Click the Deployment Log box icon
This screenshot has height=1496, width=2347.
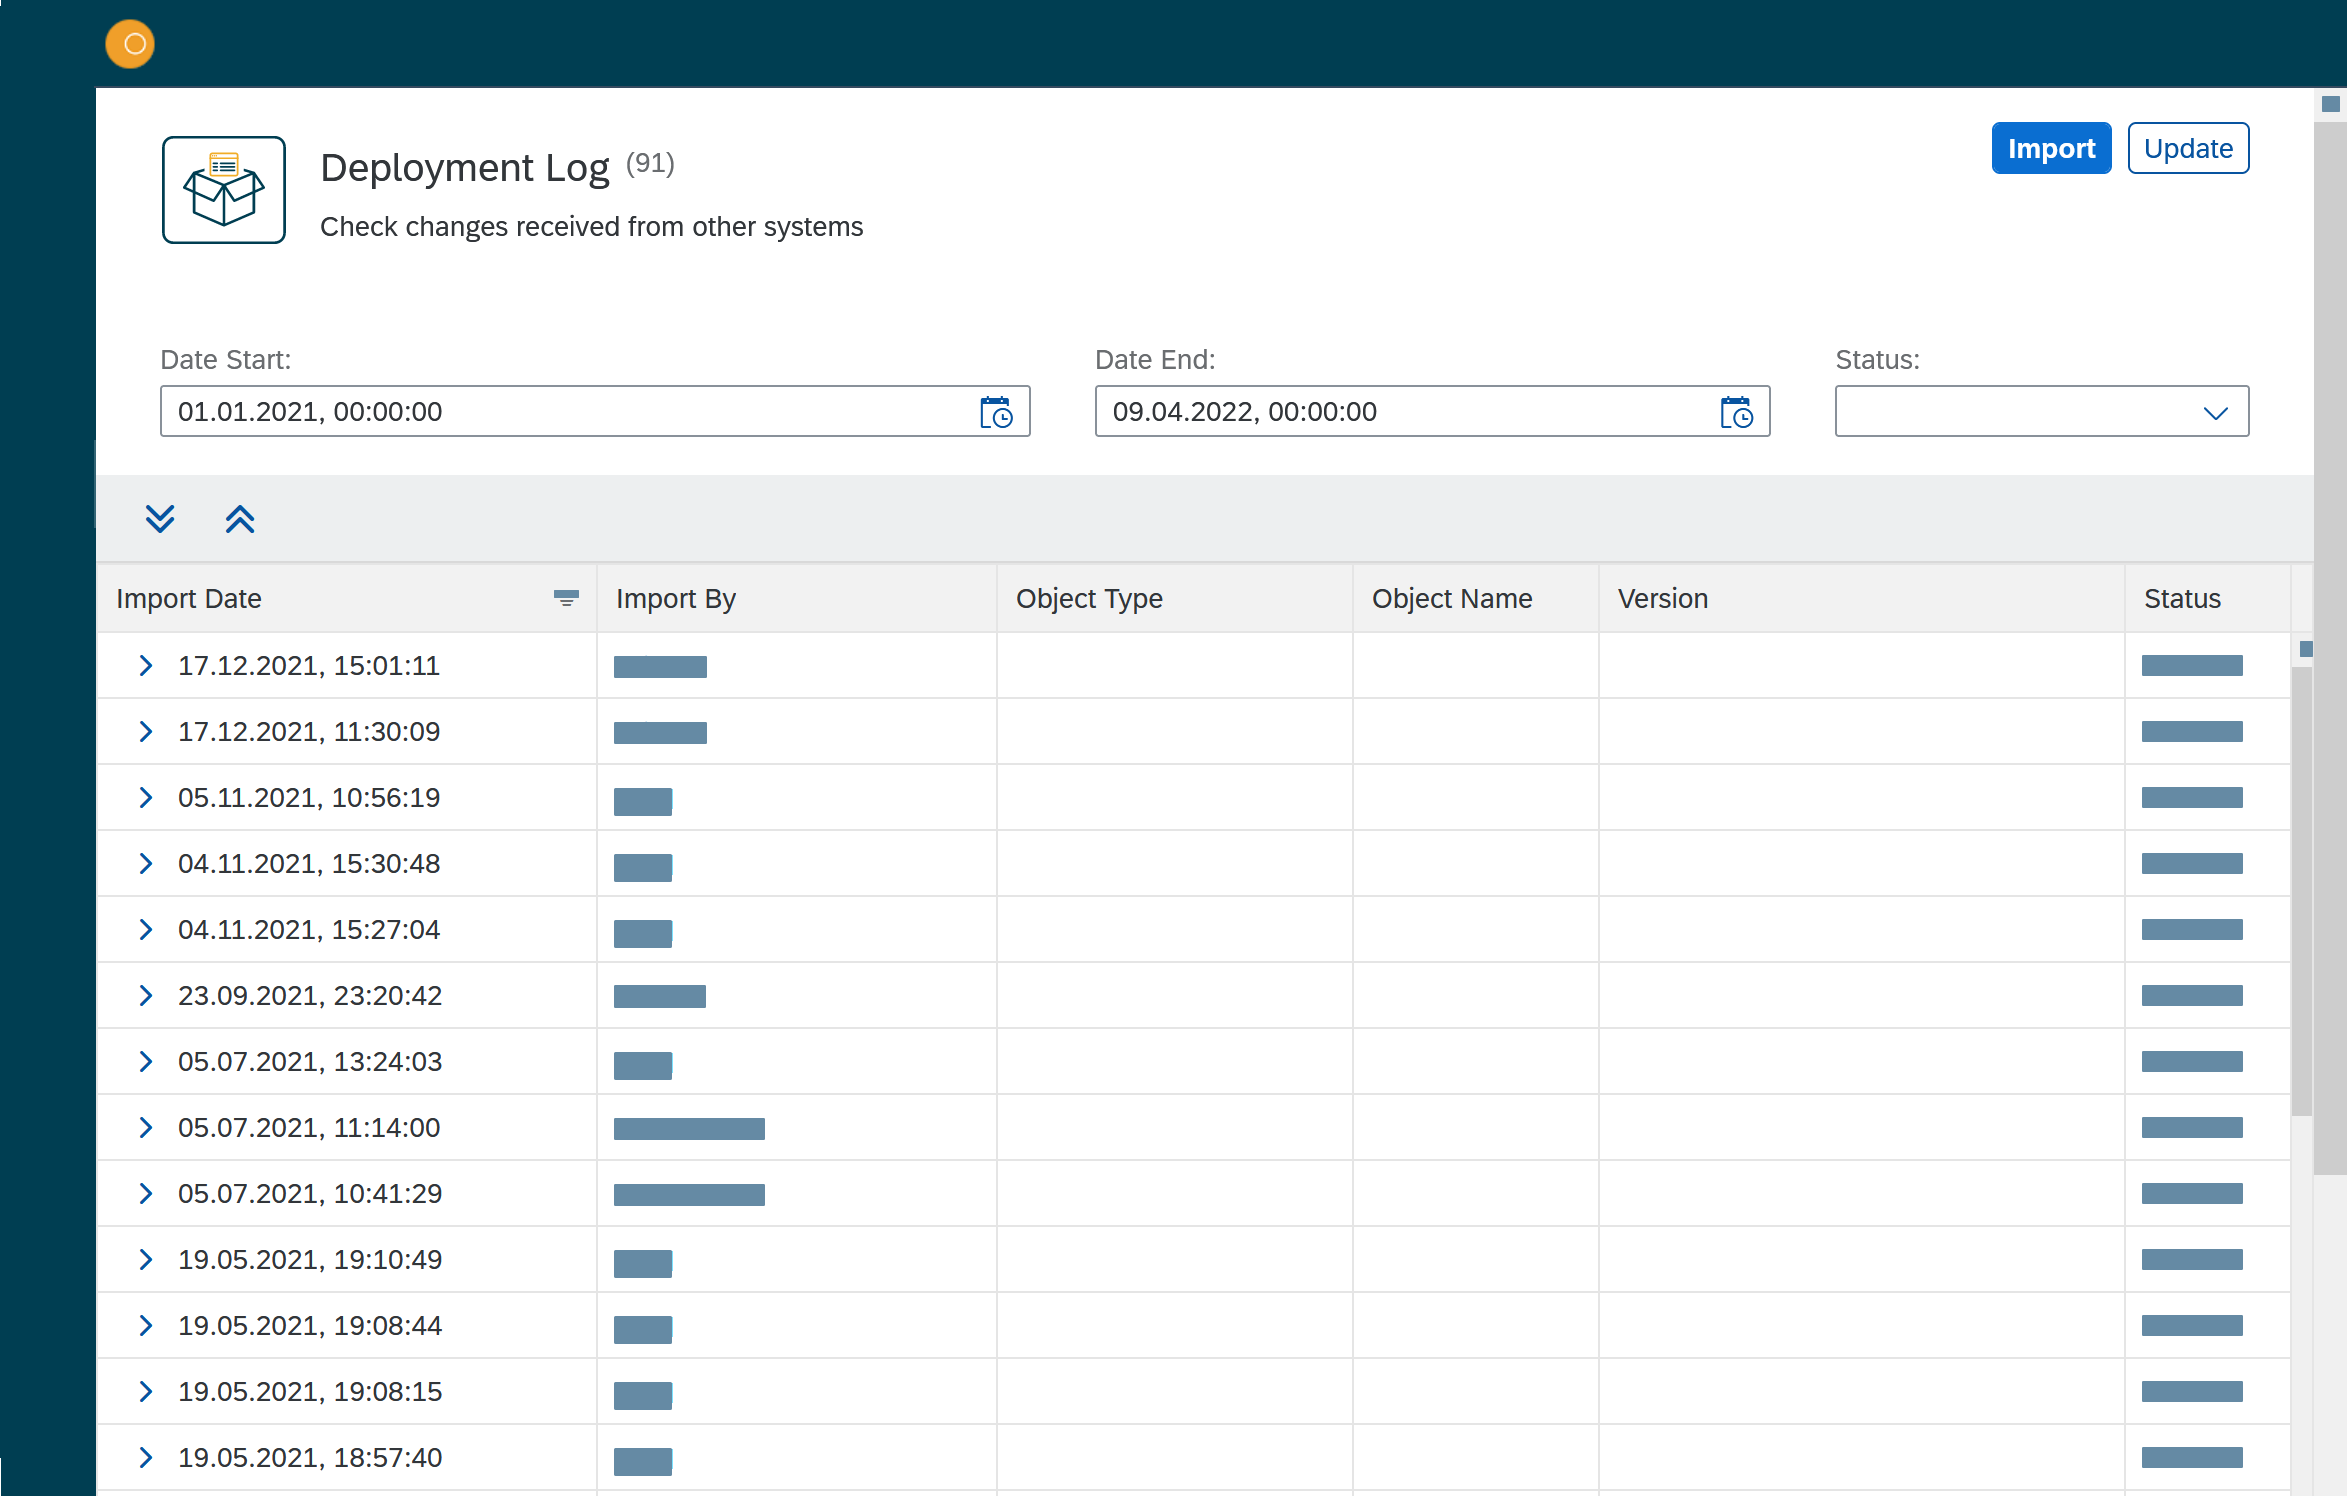pos(224,190)
